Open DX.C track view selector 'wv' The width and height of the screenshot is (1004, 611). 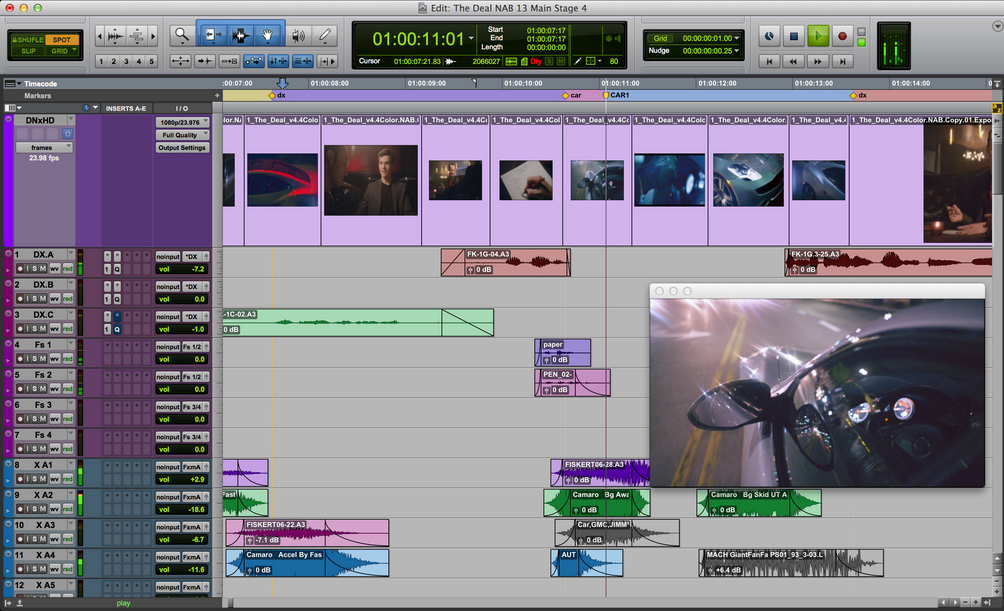[55, 329]
